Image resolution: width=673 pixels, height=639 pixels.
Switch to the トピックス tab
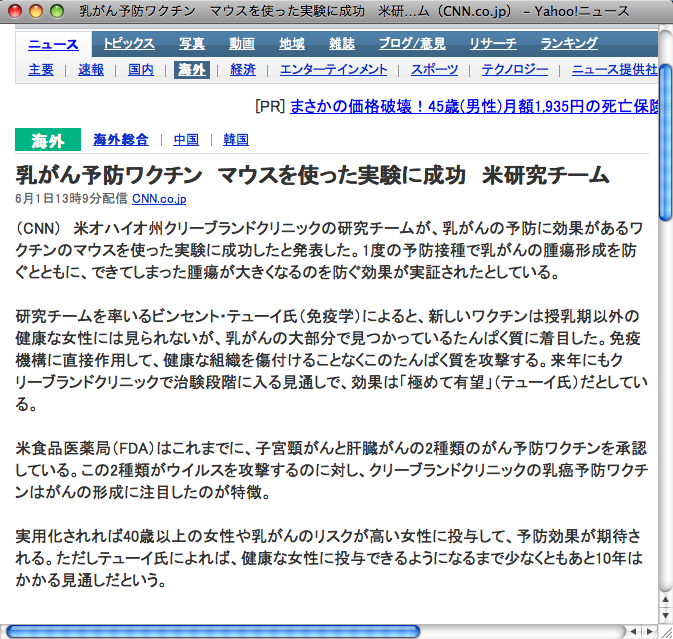tap(129, 43)
